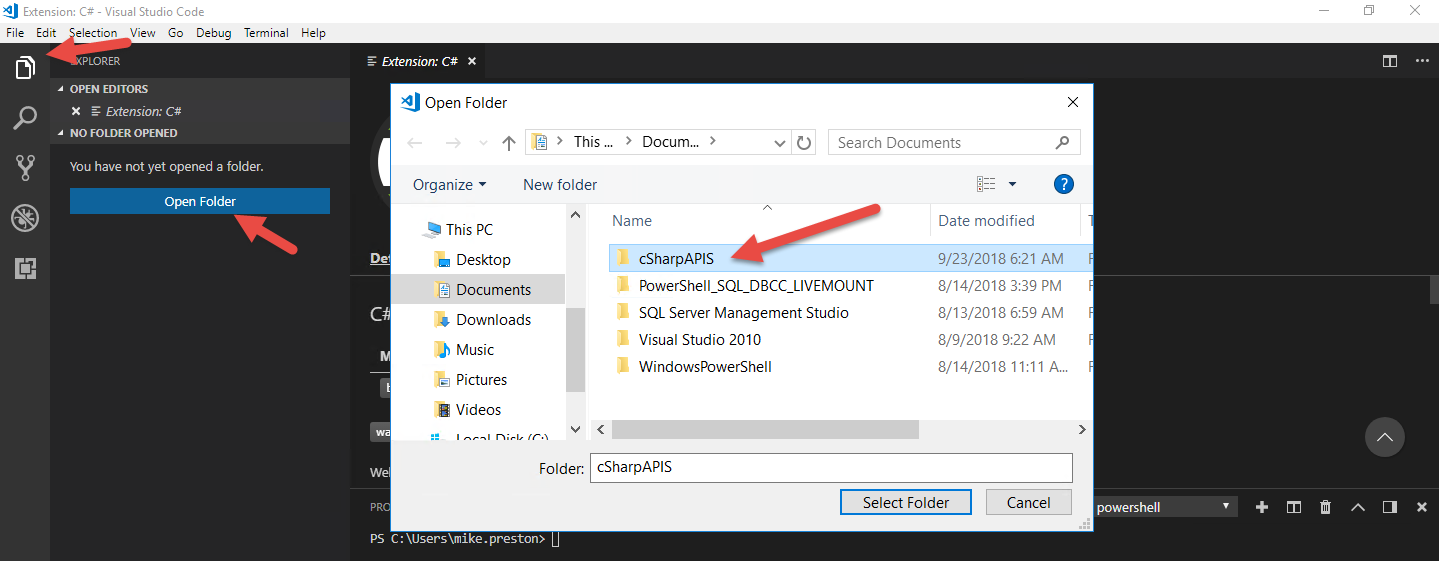Click the navigation pane vertical scrollbar
The image size is (1439, 561).
tap(575, 350)
